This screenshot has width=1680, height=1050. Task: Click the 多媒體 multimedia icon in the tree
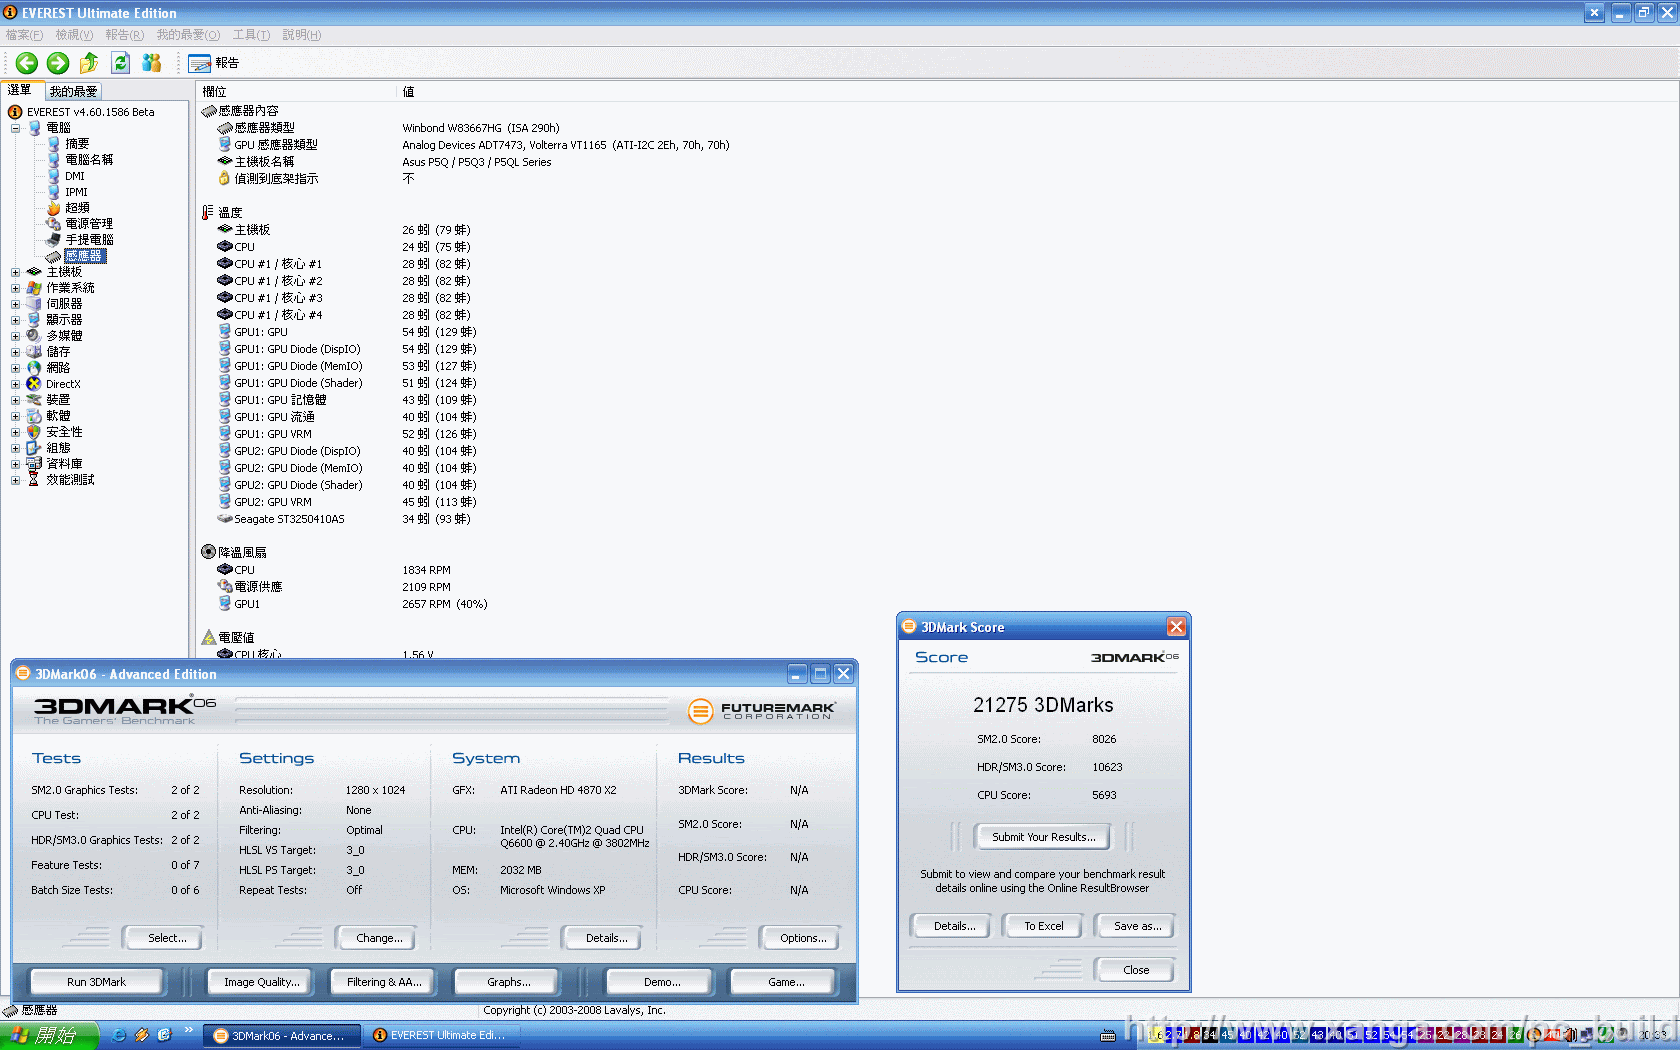click(x=34, y=336)
